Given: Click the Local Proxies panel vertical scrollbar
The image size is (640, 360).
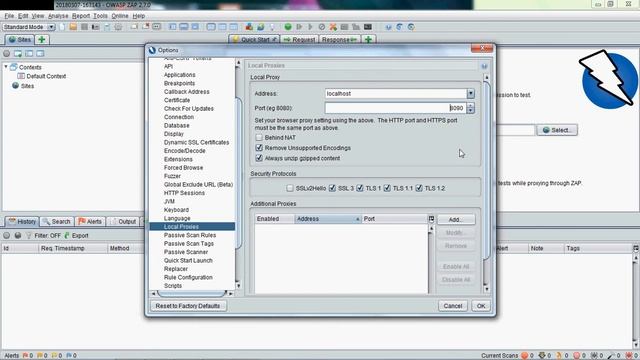Looking at the screenshot, I should click(x=486, y=184).
